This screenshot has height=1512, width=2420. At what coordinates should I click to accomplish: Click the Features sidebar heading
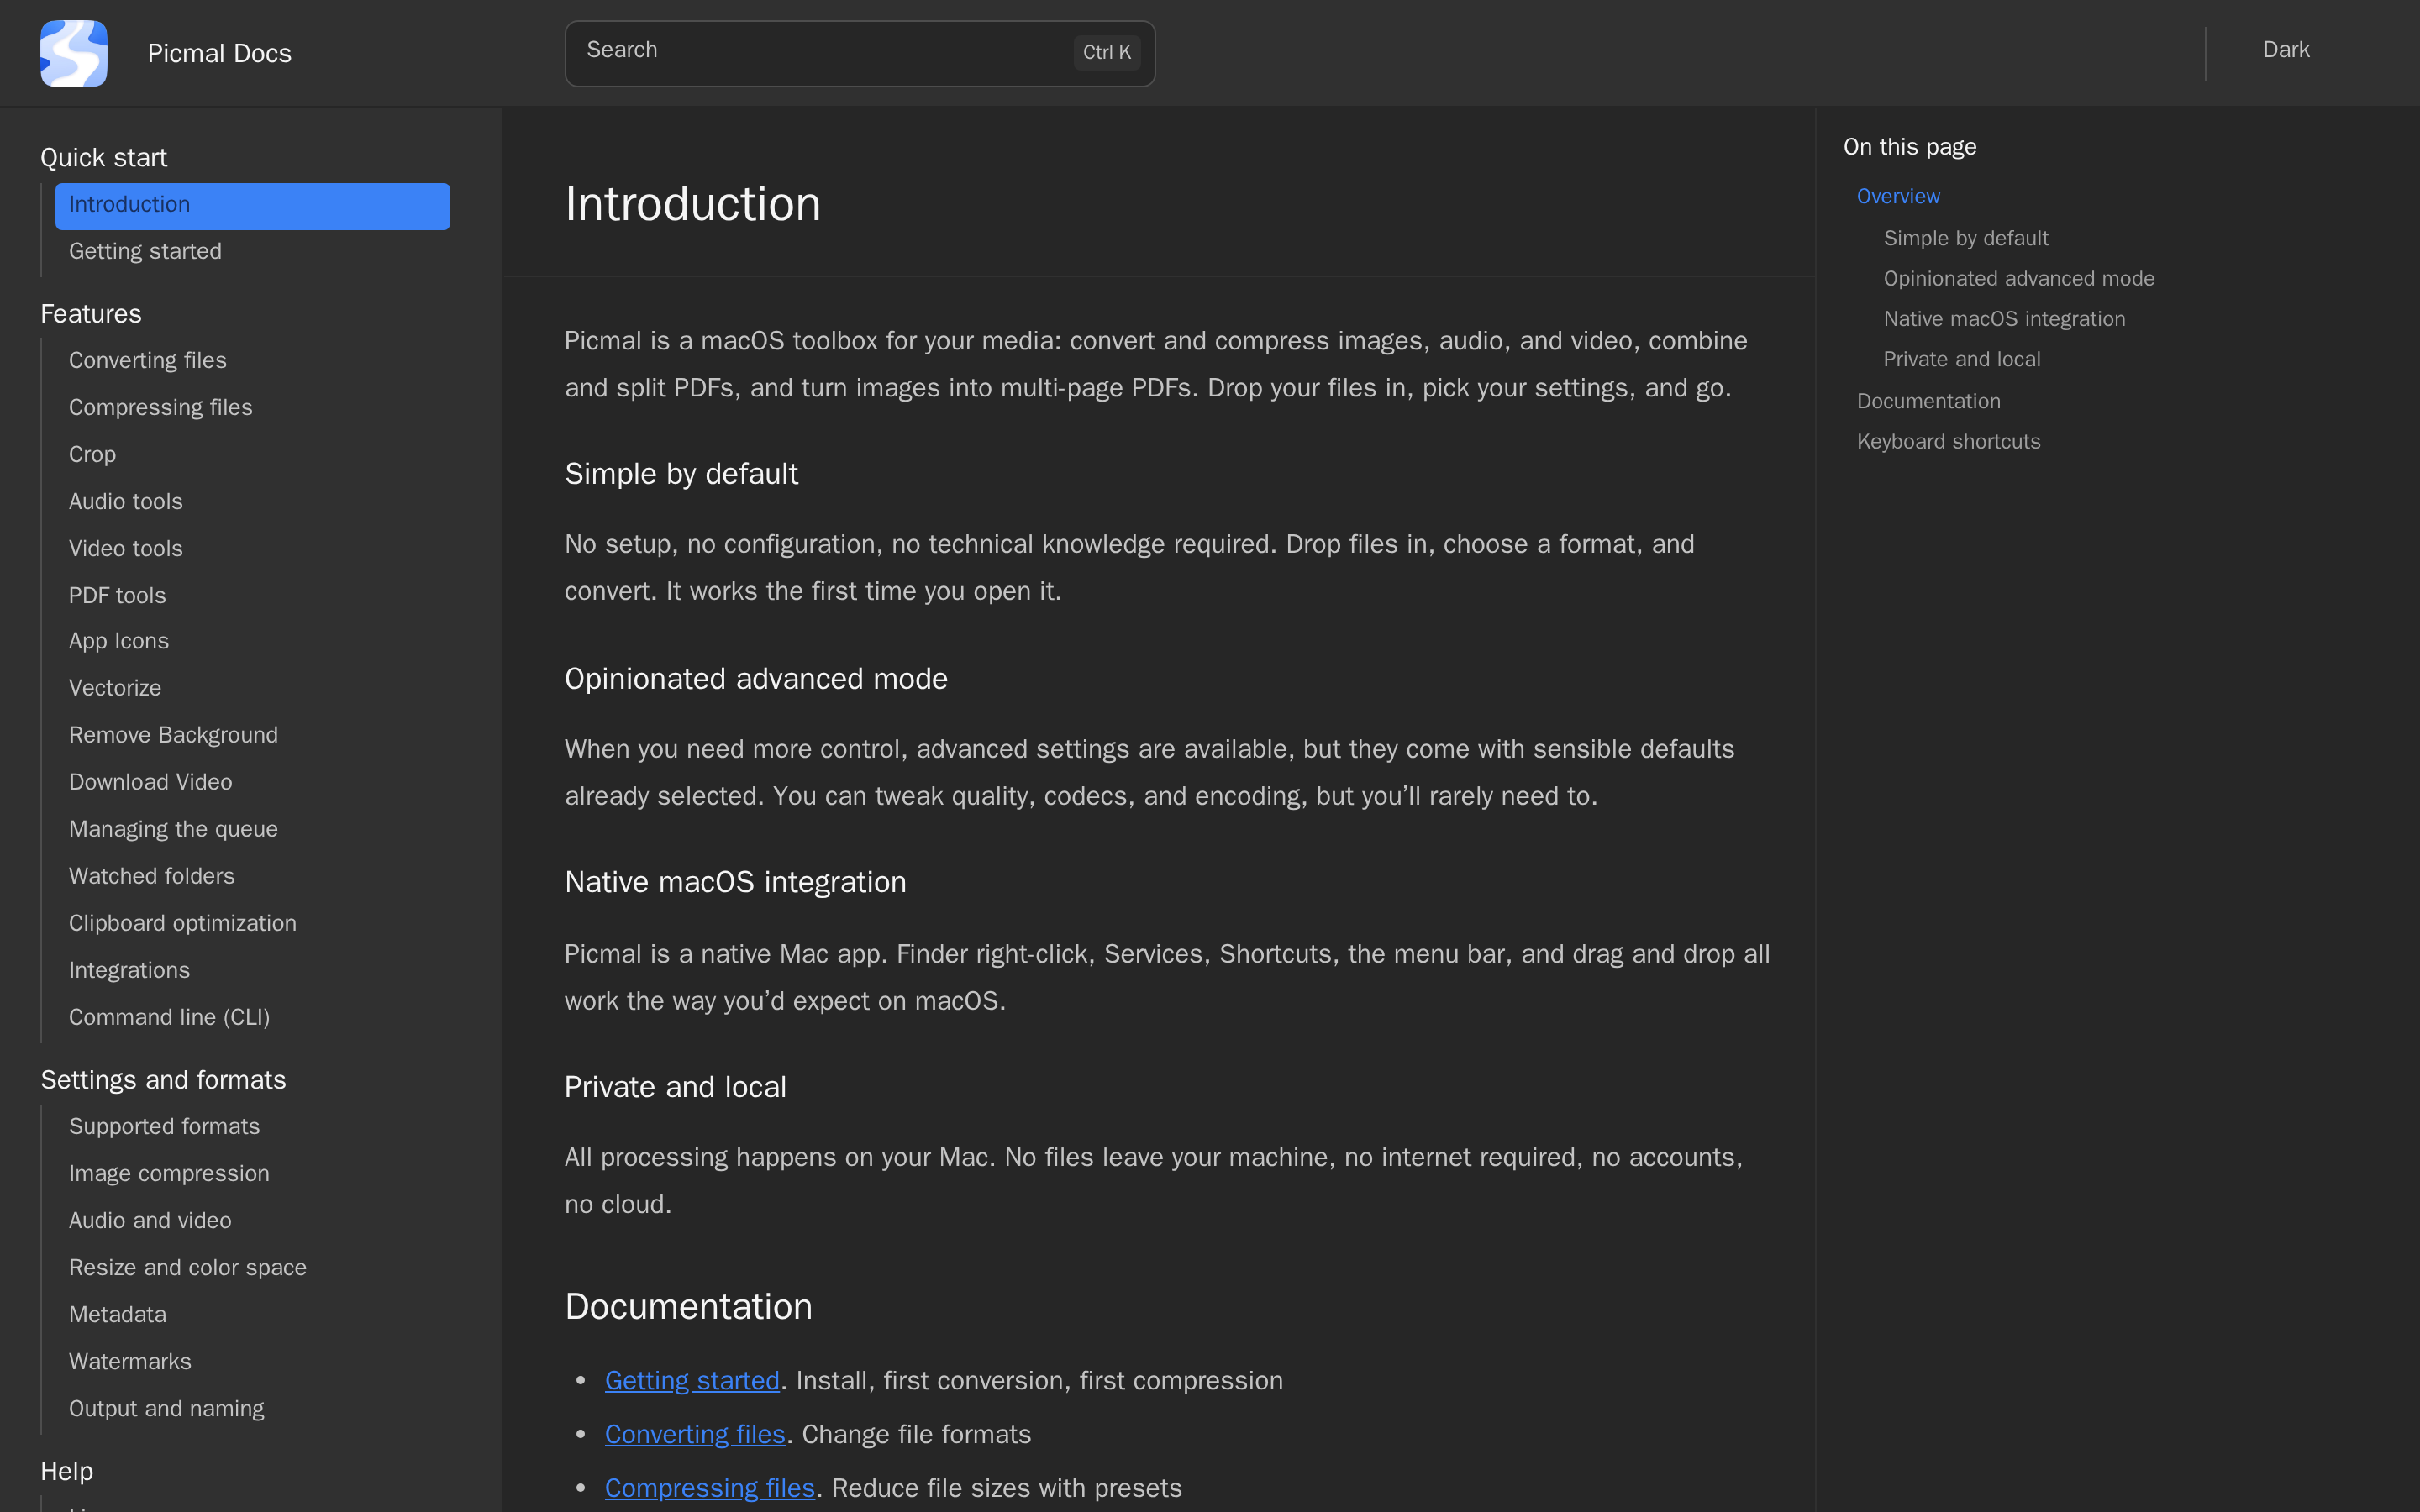[x=91, y=314]
